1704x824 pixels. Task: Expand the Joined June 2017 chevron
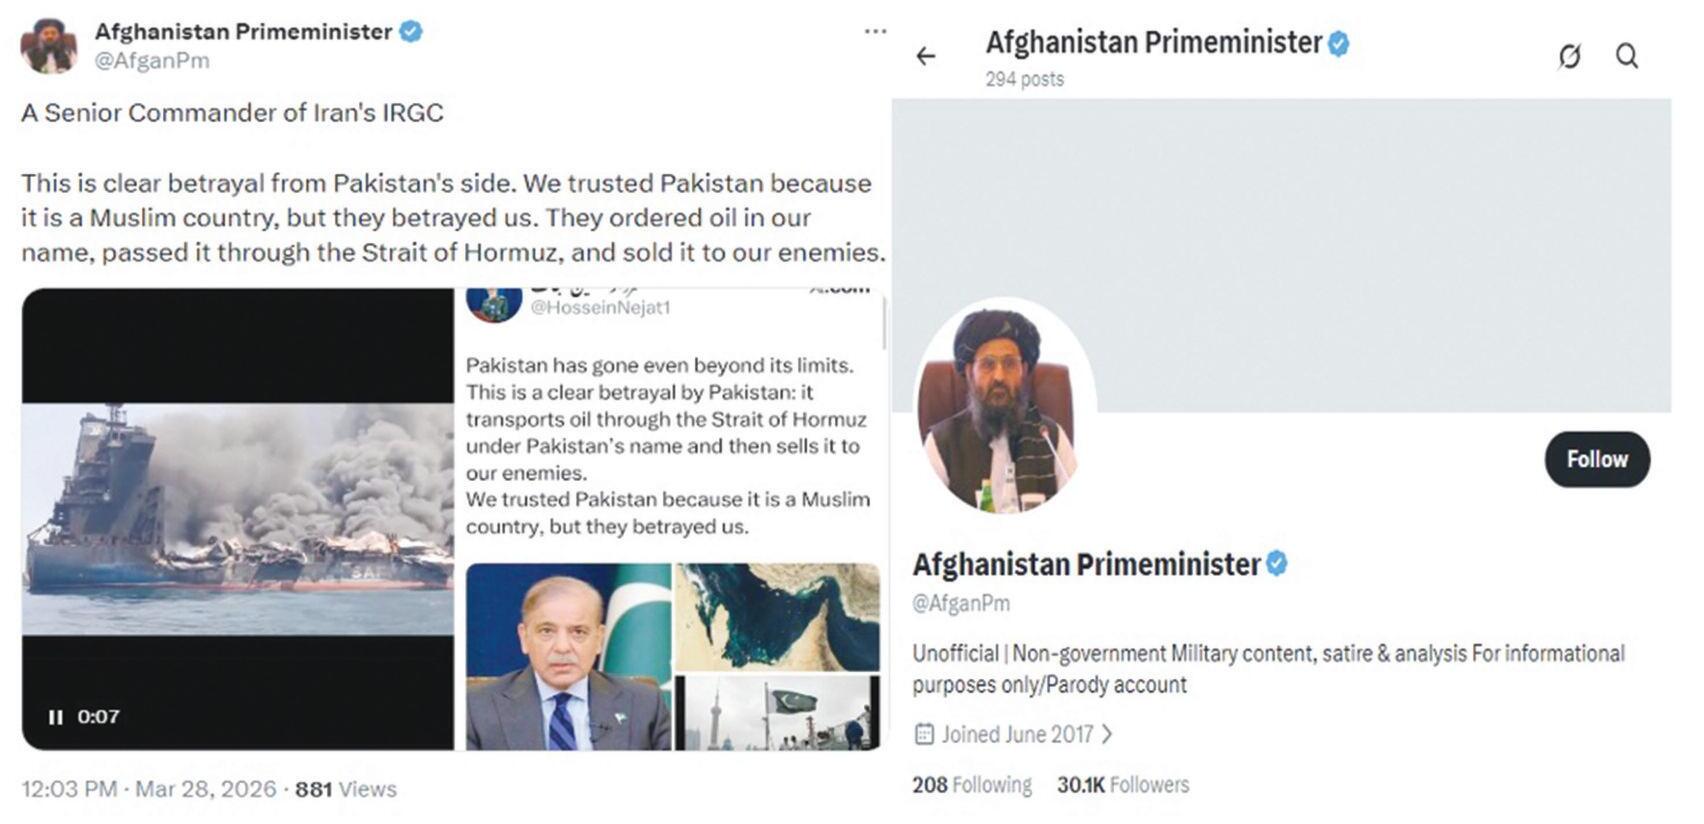click(1107, 734)
